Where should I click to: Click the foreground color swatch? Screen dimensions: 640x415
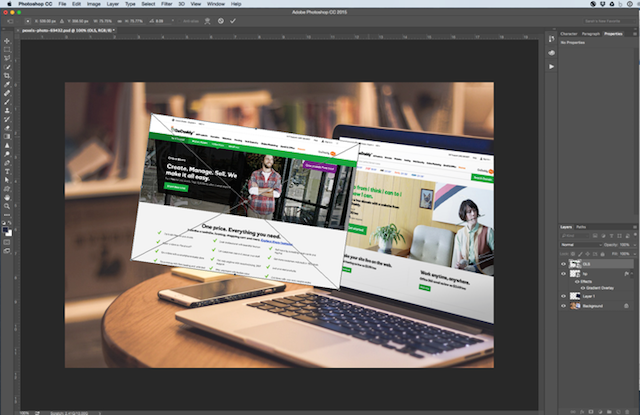(x=5, y=230)
